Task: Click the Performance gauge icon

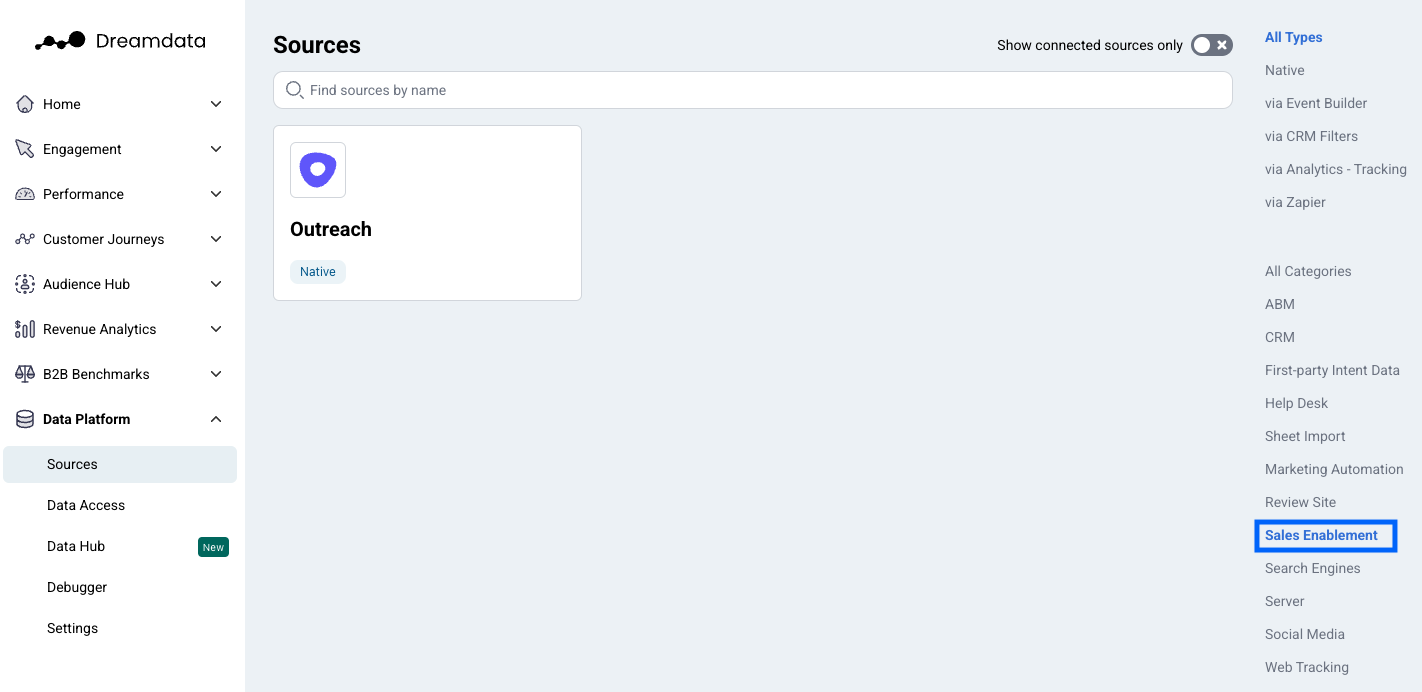Action: click(25, 194)
